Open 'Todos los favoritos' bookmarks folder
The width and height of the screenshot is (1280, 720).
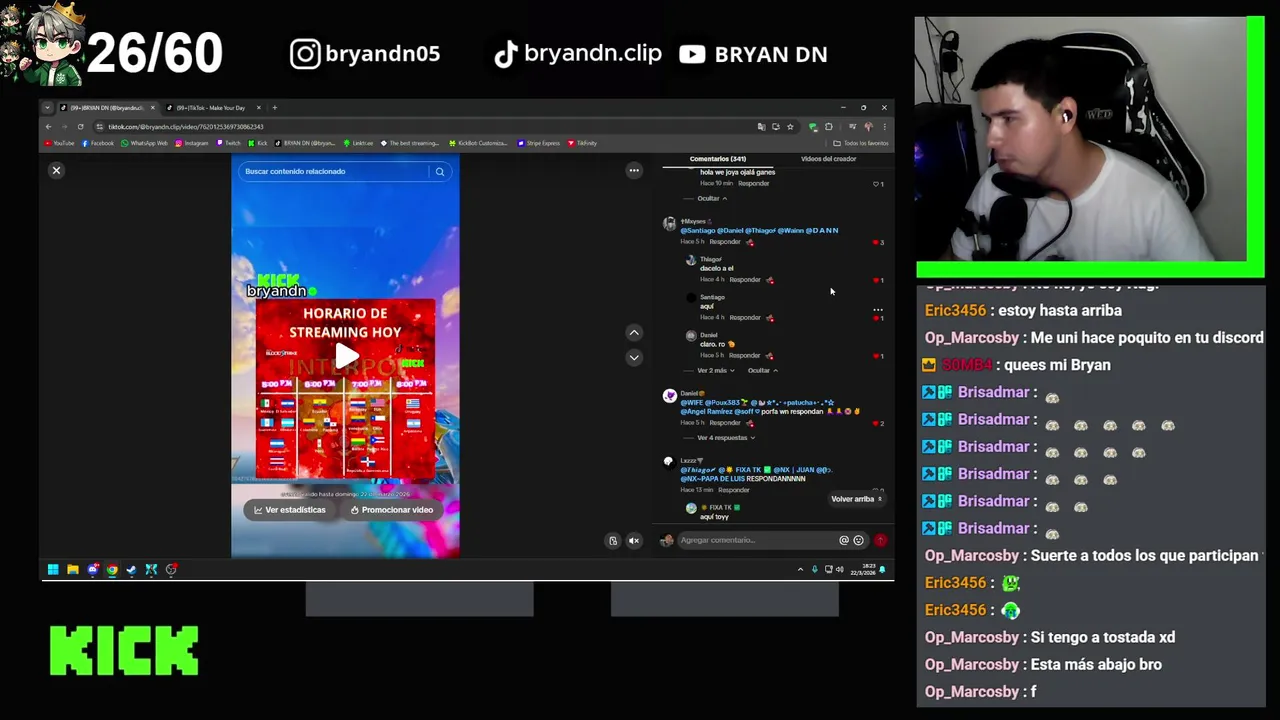(861, 143)
